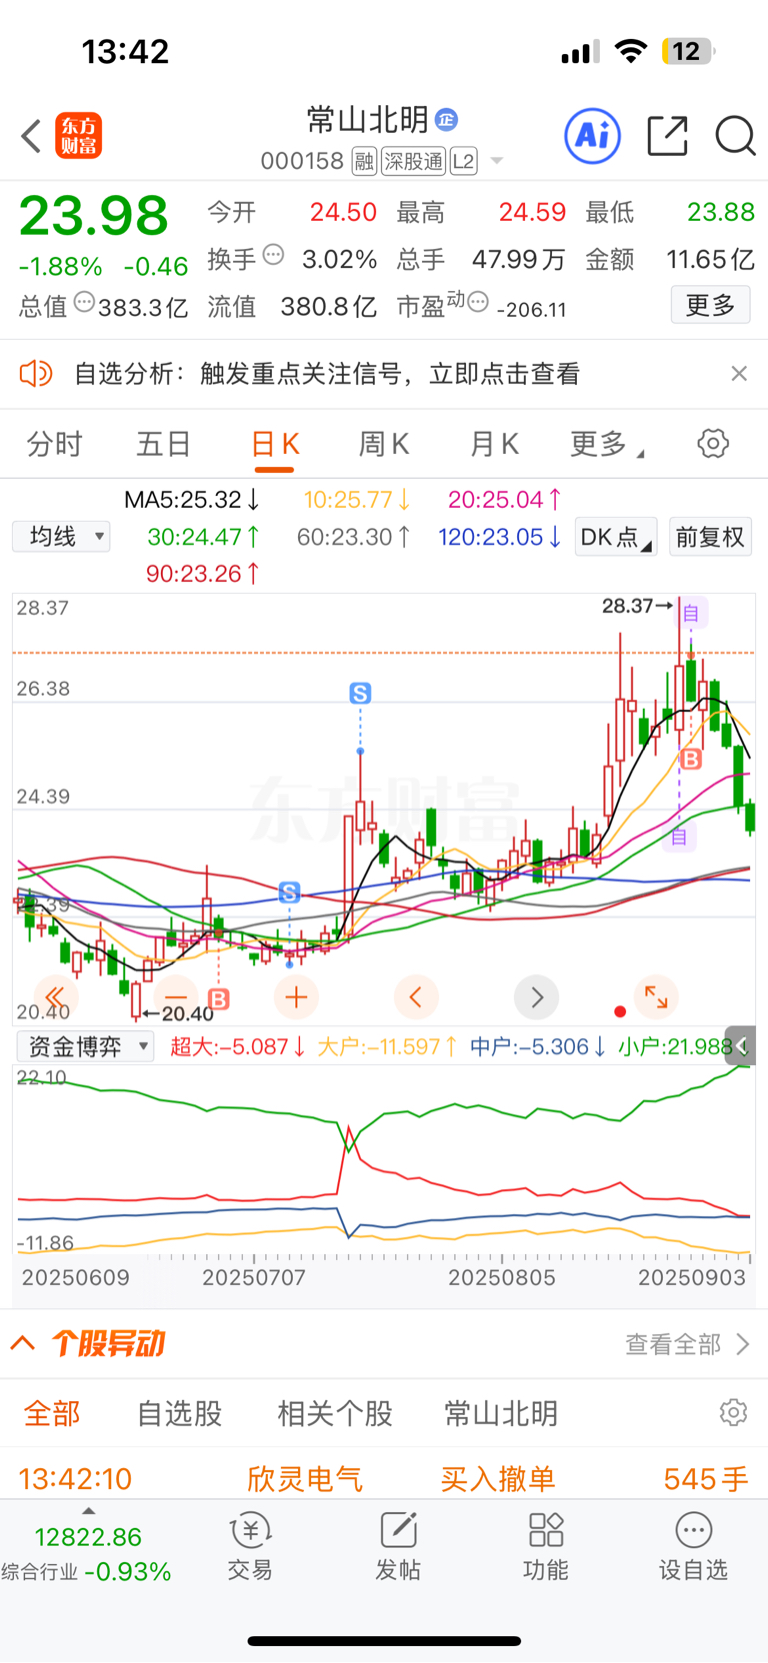Tap 设自选 to add watchlist
The width and height of the screenshot is (768, 1663).
coord(693,1546)
